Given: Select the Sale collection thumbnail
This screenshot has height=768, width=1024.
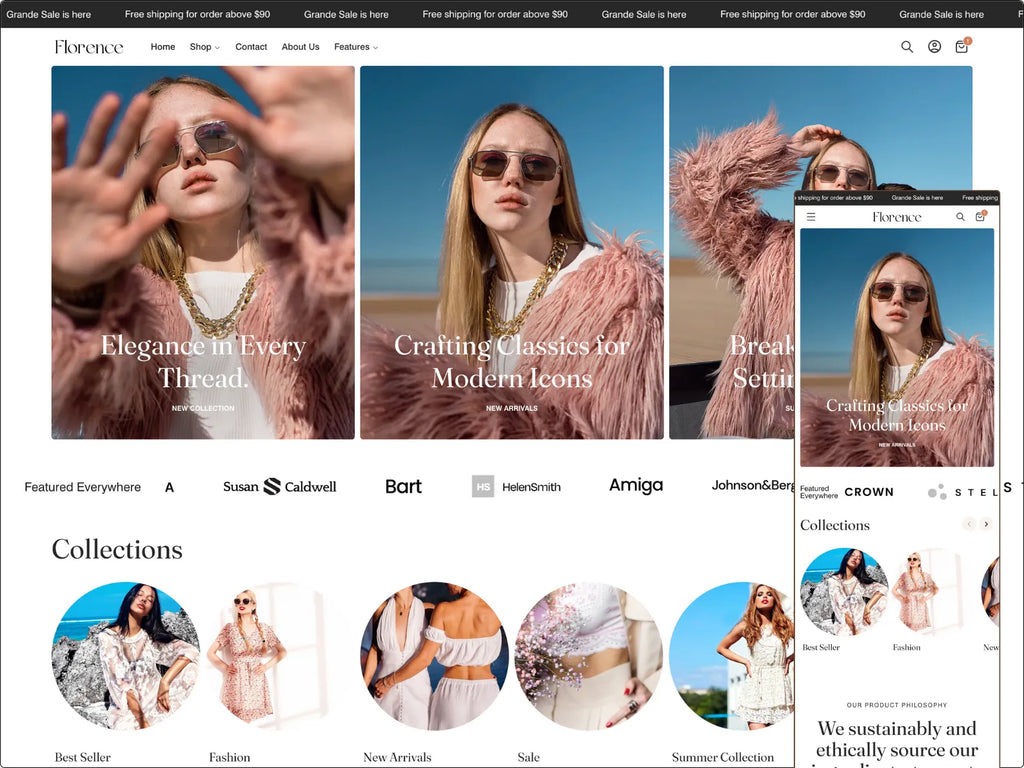Looking at the screenshot, I should (588, 656).
